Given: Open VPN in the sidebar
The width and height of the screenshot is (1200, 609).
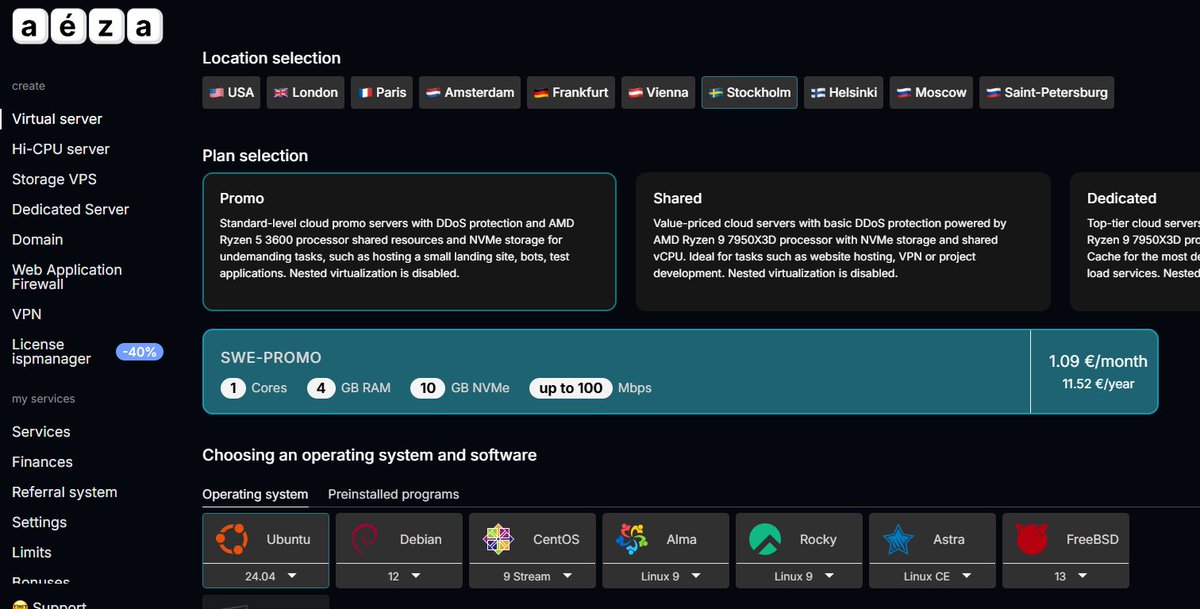Looking at the screenshot, I should click(27, 314).
